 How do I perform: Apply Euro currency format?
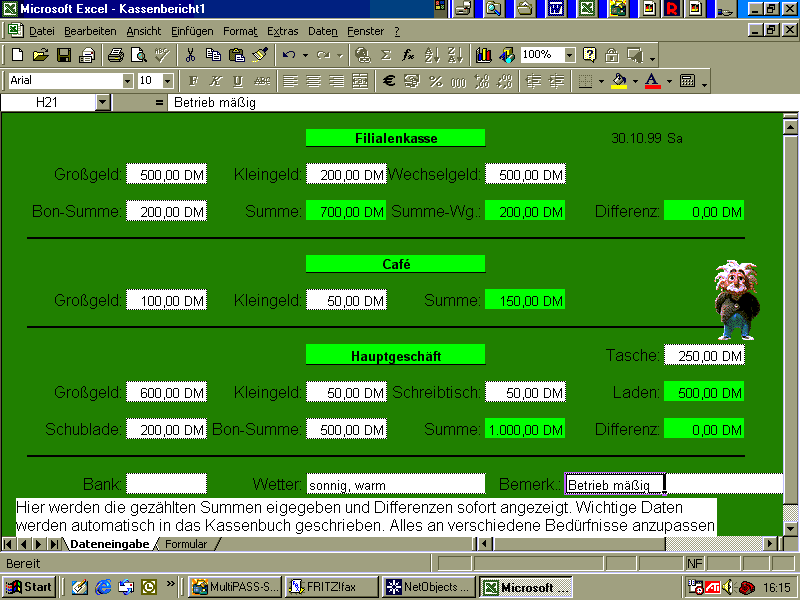[389, 81]
